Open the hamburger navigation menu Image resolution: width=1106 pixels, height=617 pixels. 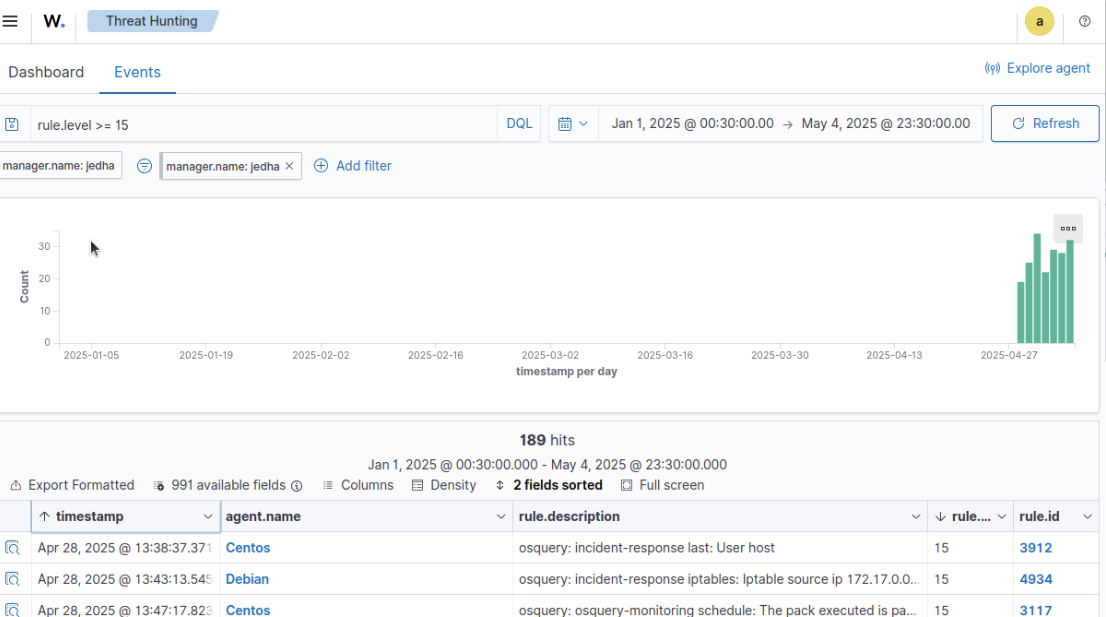[10, 21]
